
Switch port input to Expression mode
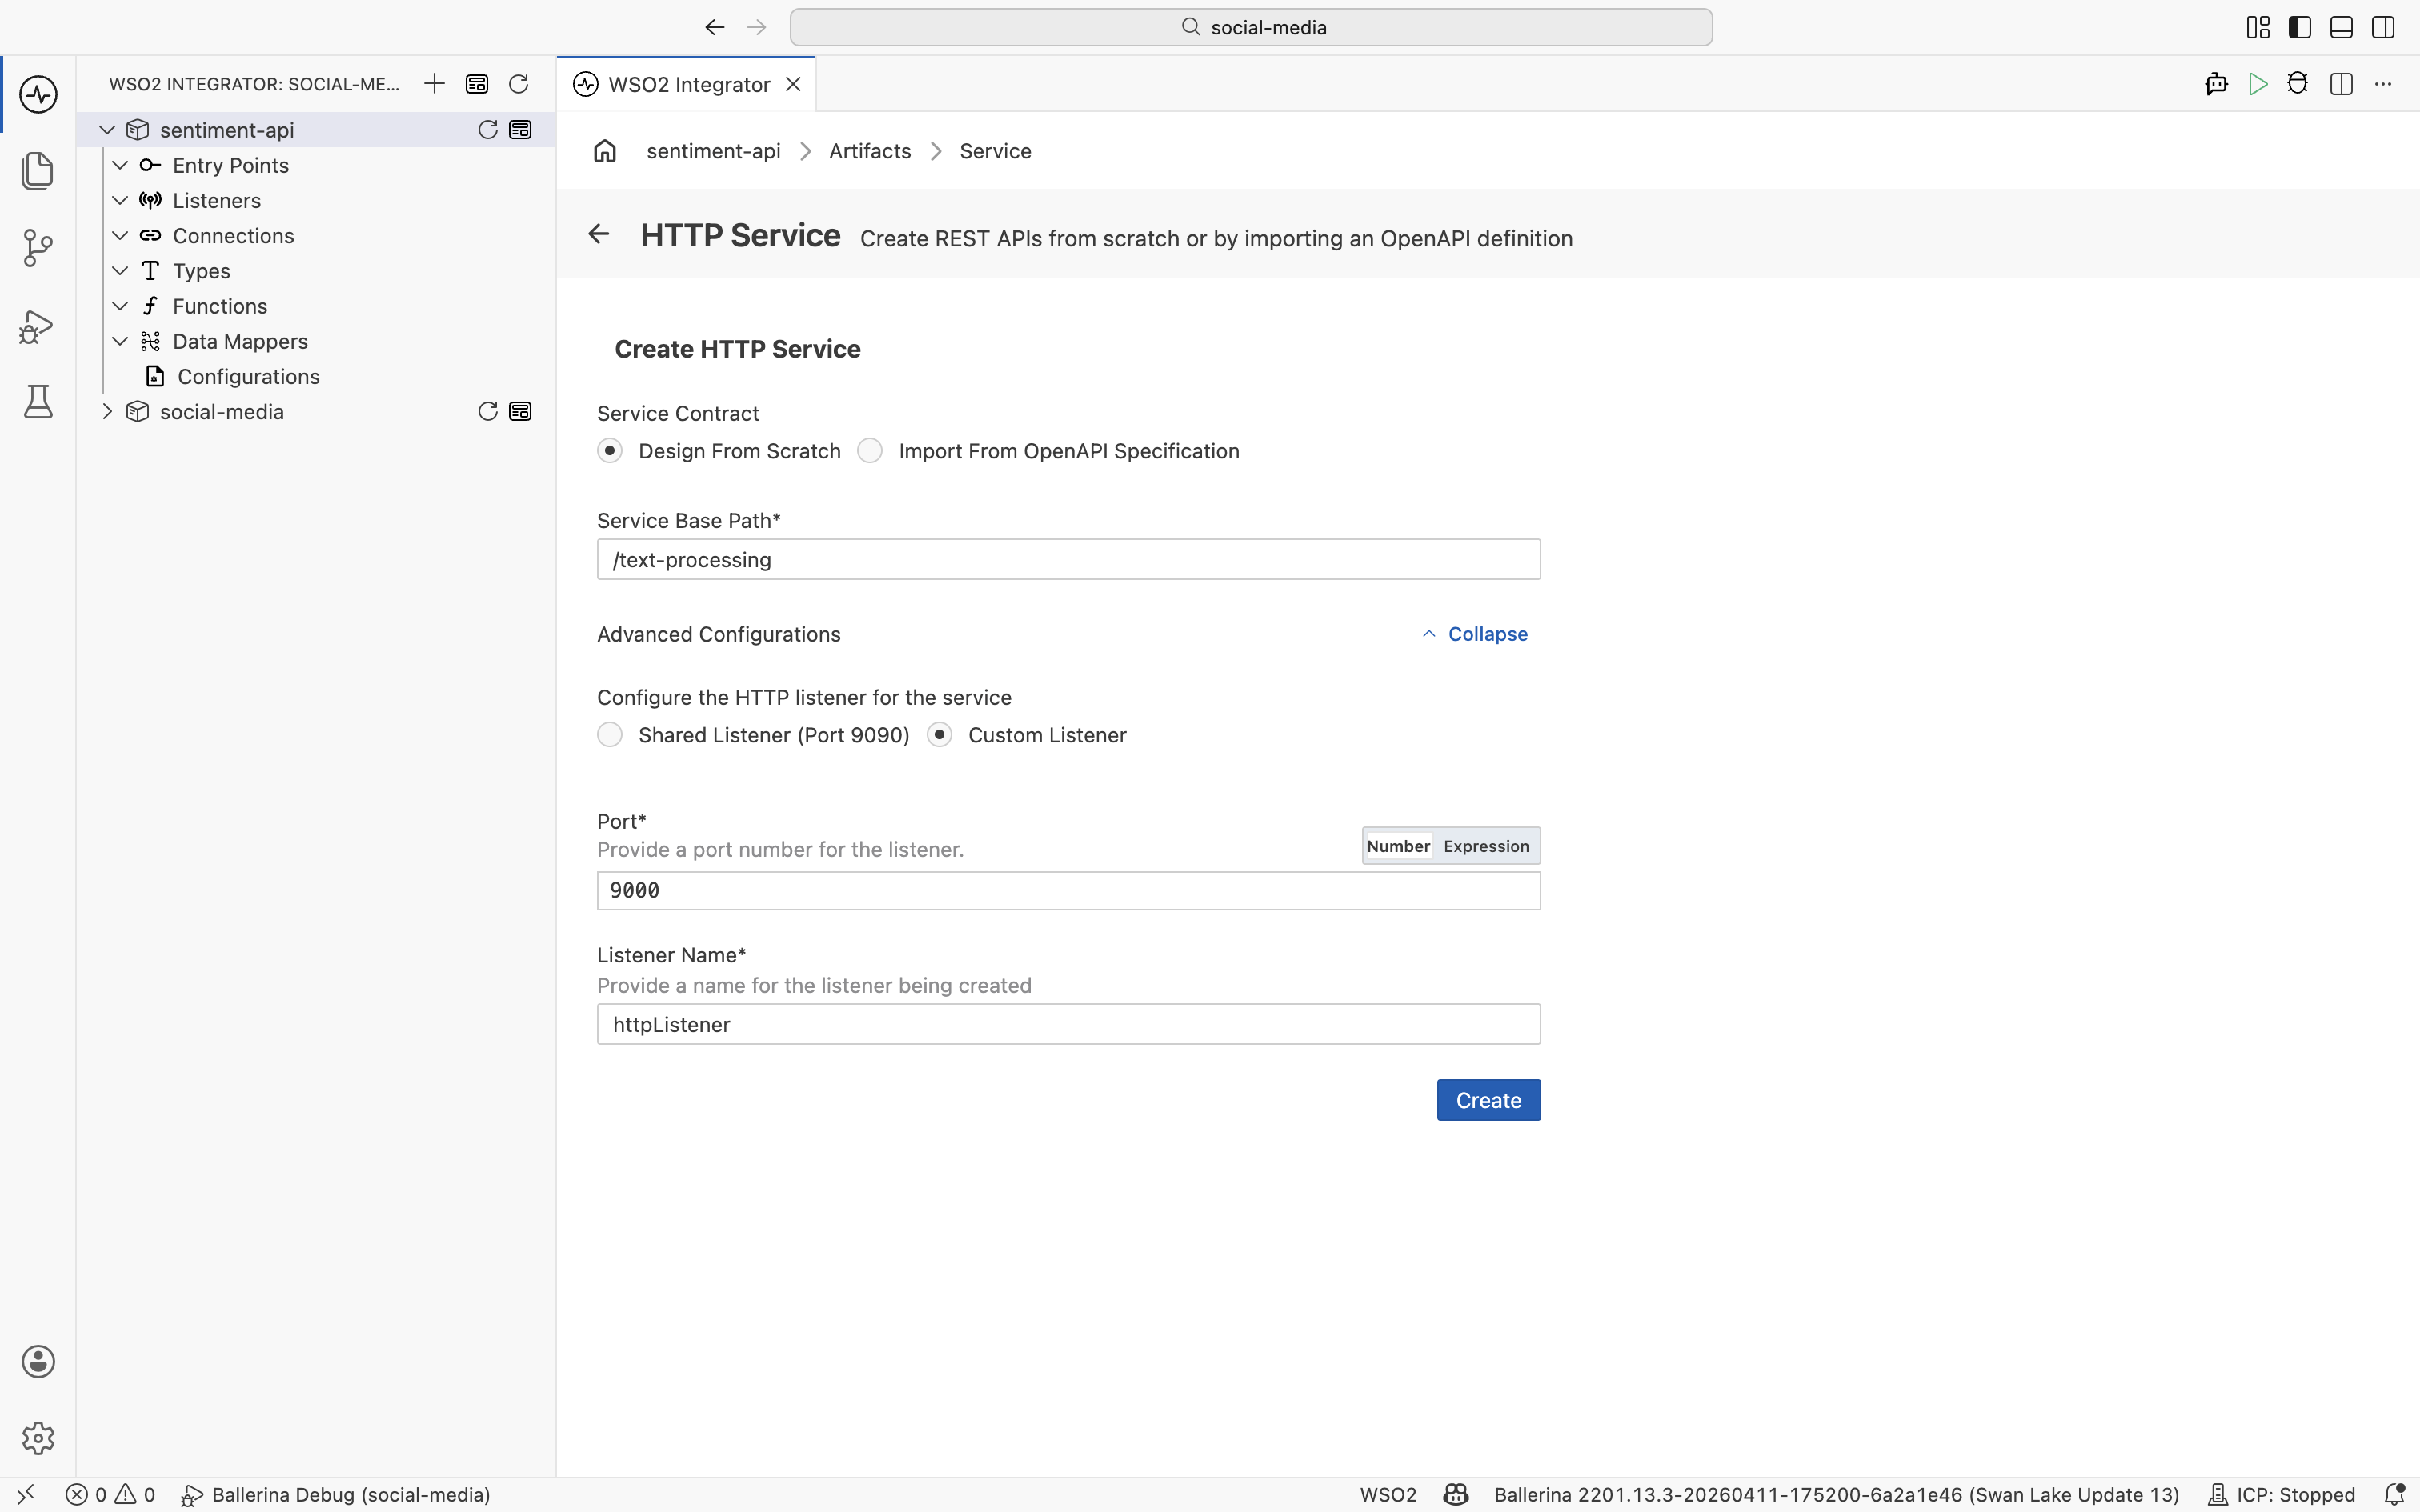pyautogui.click(x=1486, y=846)
